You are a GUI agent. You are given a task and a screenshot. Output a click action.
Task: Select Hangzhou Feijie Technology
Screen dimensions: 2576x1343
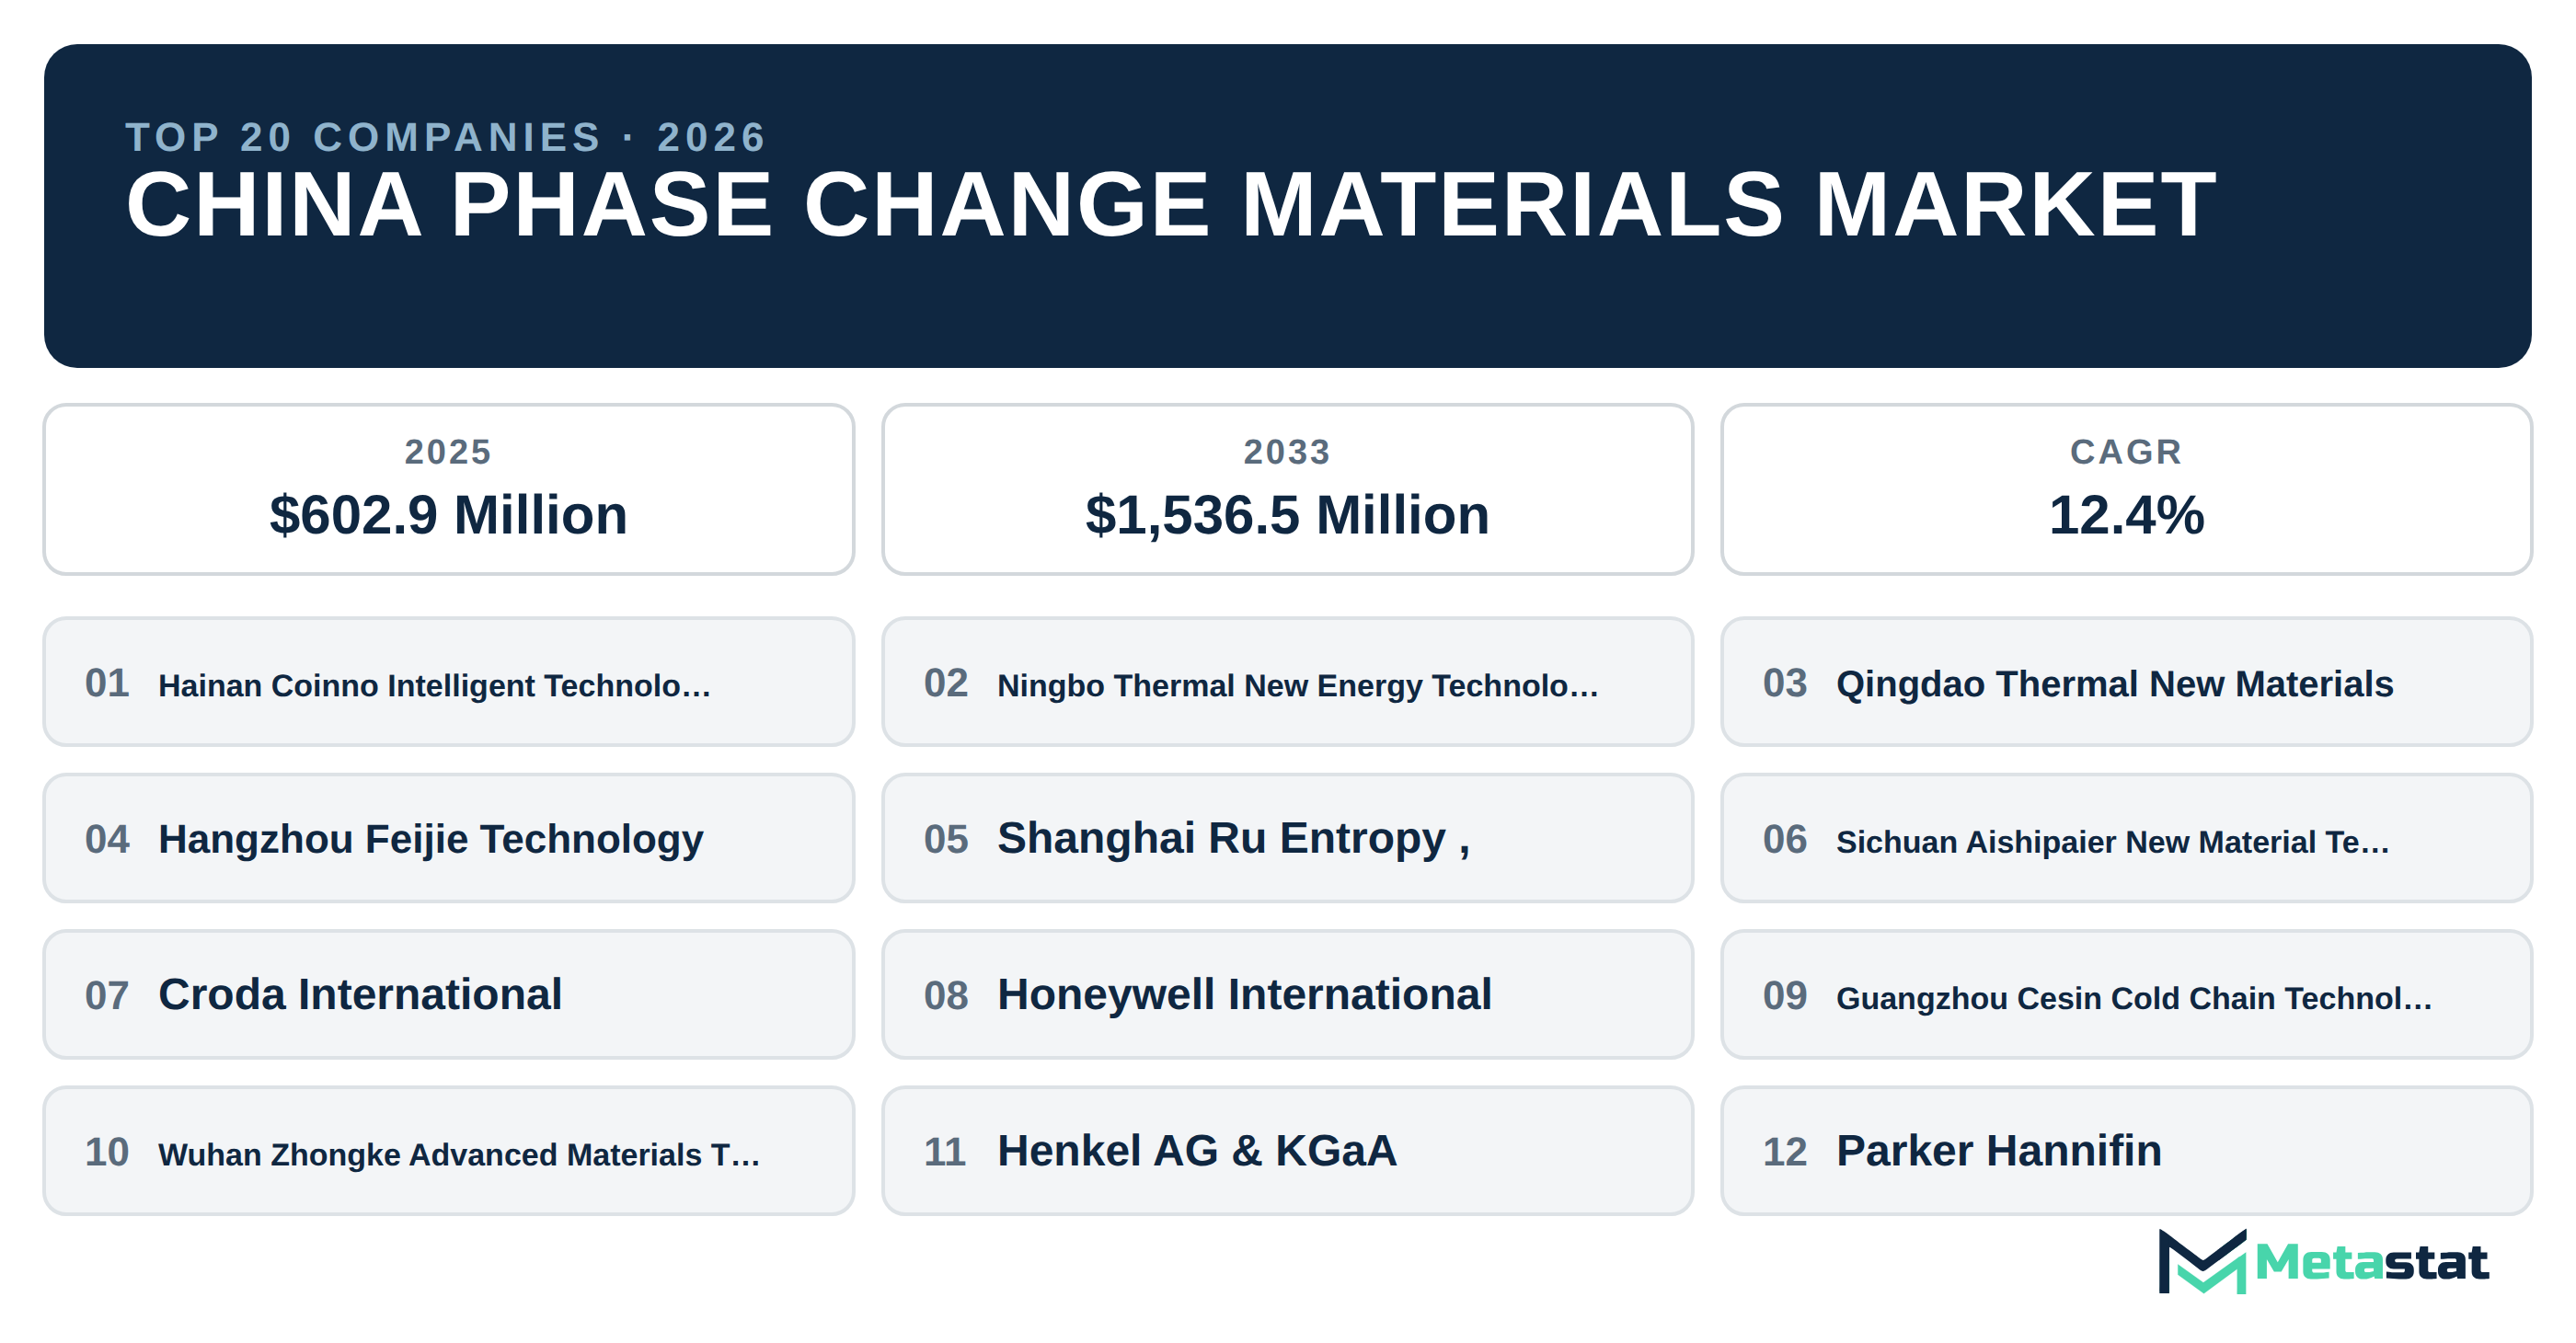(449, 838)
